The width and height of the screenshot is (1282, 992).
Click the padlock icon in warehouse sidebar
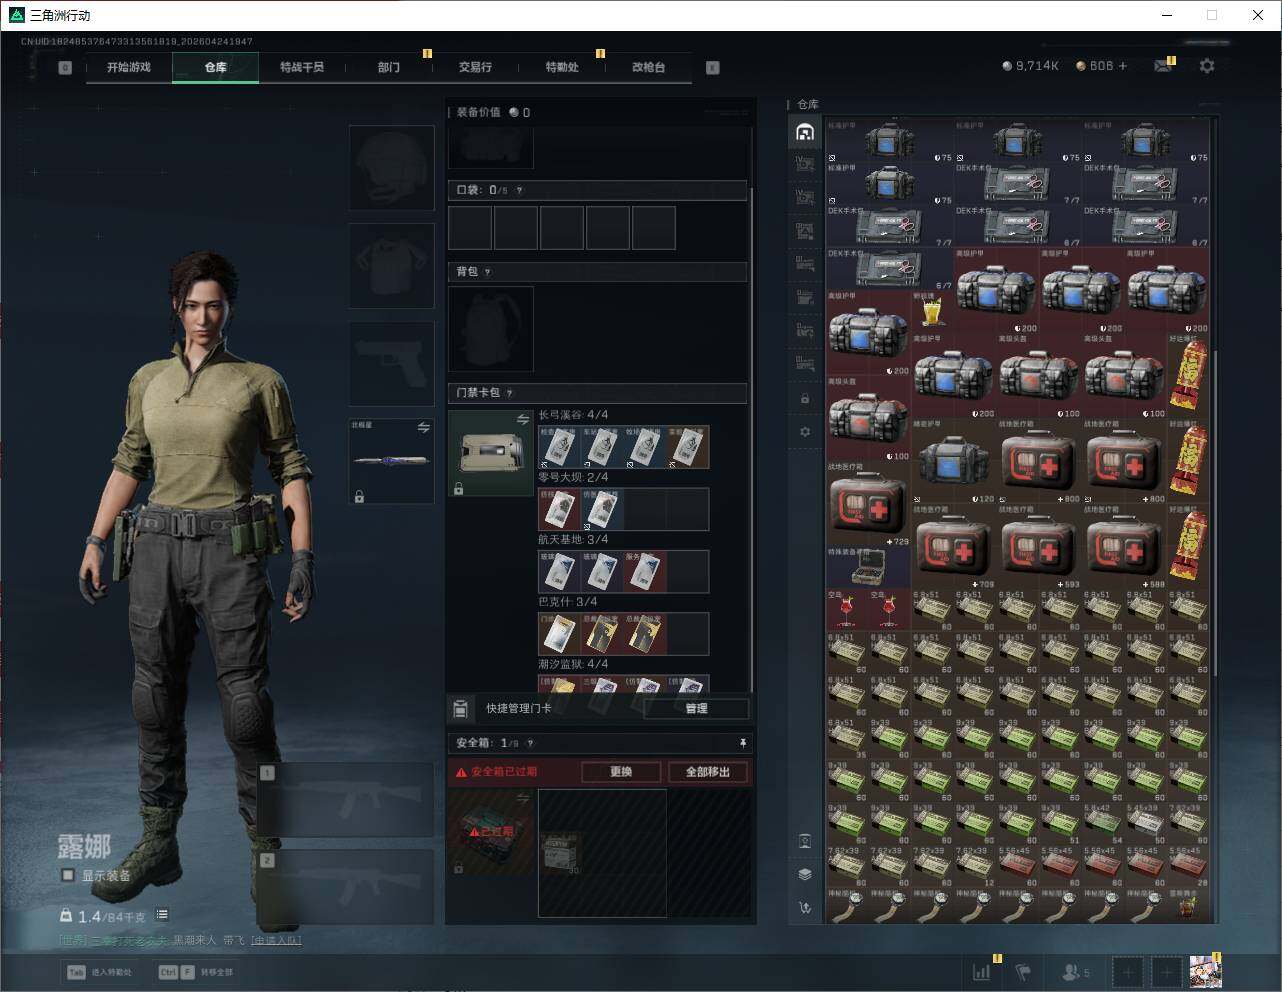(805, 399)
